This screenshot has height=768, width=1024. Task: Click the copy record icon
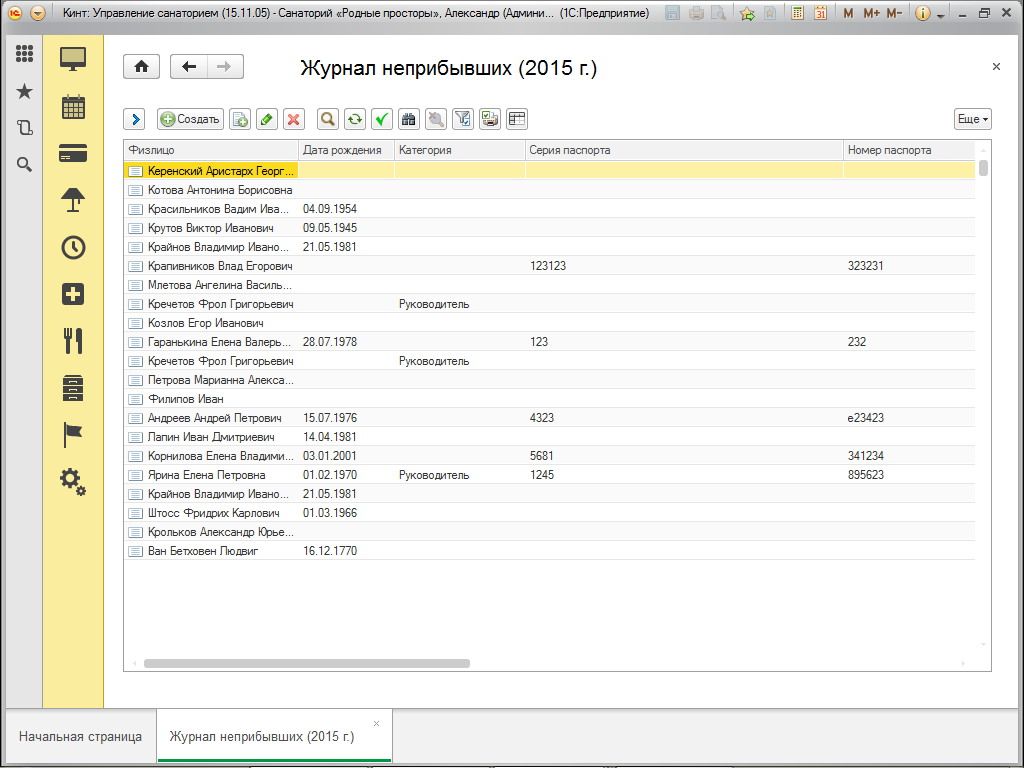click(x=240, y=119)
